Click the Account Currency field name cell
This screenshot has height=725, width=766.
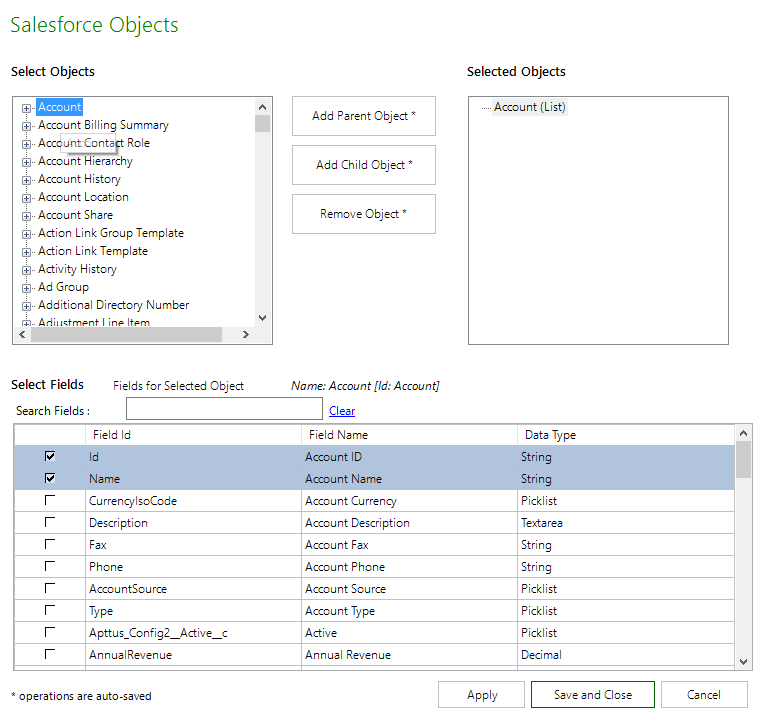[409, 501]
